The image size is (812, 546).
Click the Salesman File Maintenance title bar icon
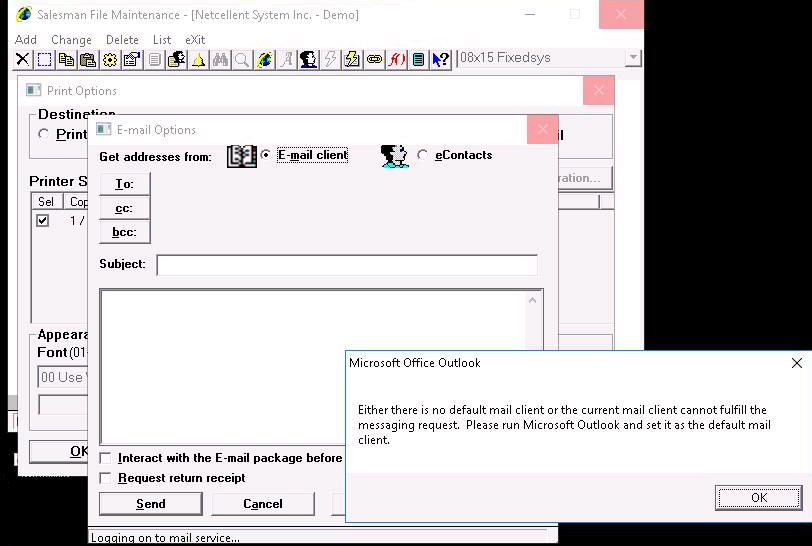[24, 14]
